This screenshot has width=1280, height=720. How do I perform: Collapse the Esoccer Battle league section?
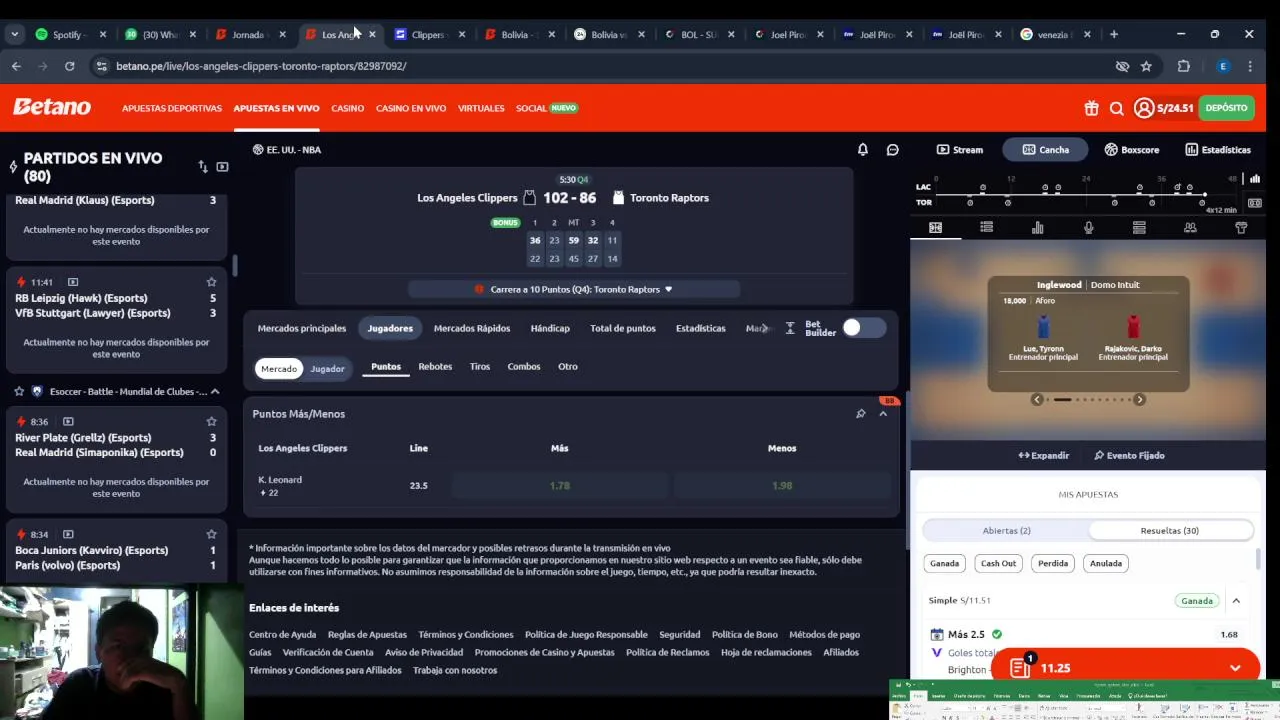pyautogui.click(x=214, y=392)
